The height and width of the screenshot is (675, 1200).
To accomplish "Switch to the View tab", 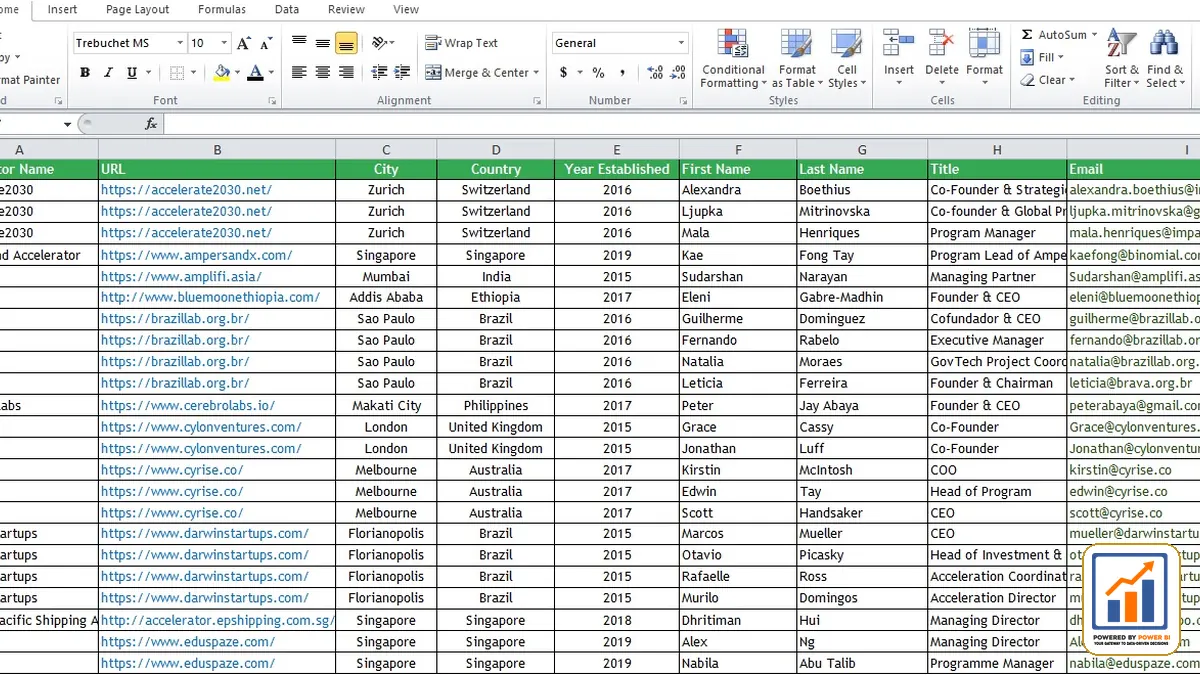I will point(406,10).
